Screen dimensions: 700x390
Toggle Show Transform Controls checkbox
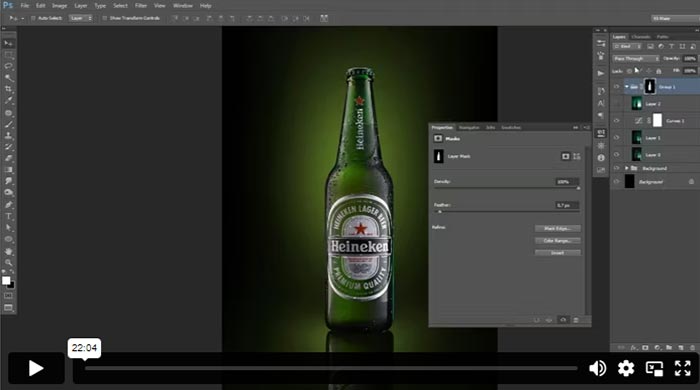coord(104,18)
